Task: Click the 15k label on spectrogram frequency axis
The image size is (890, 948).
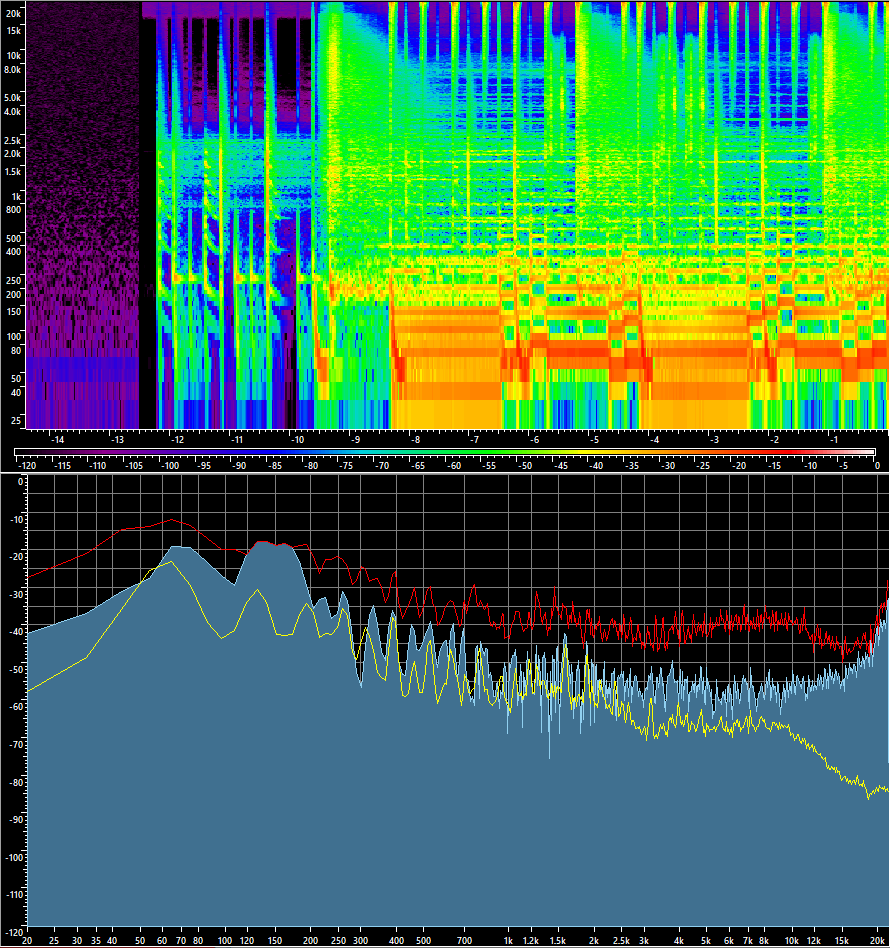Action: tap(13, 30)
